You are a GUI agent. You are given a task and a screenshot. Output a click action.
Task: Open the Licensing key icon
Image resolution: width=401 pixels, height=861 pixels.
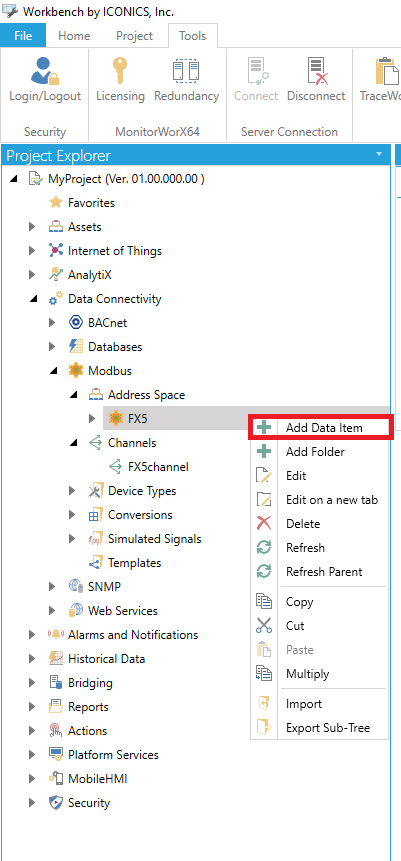pos(120,71)
